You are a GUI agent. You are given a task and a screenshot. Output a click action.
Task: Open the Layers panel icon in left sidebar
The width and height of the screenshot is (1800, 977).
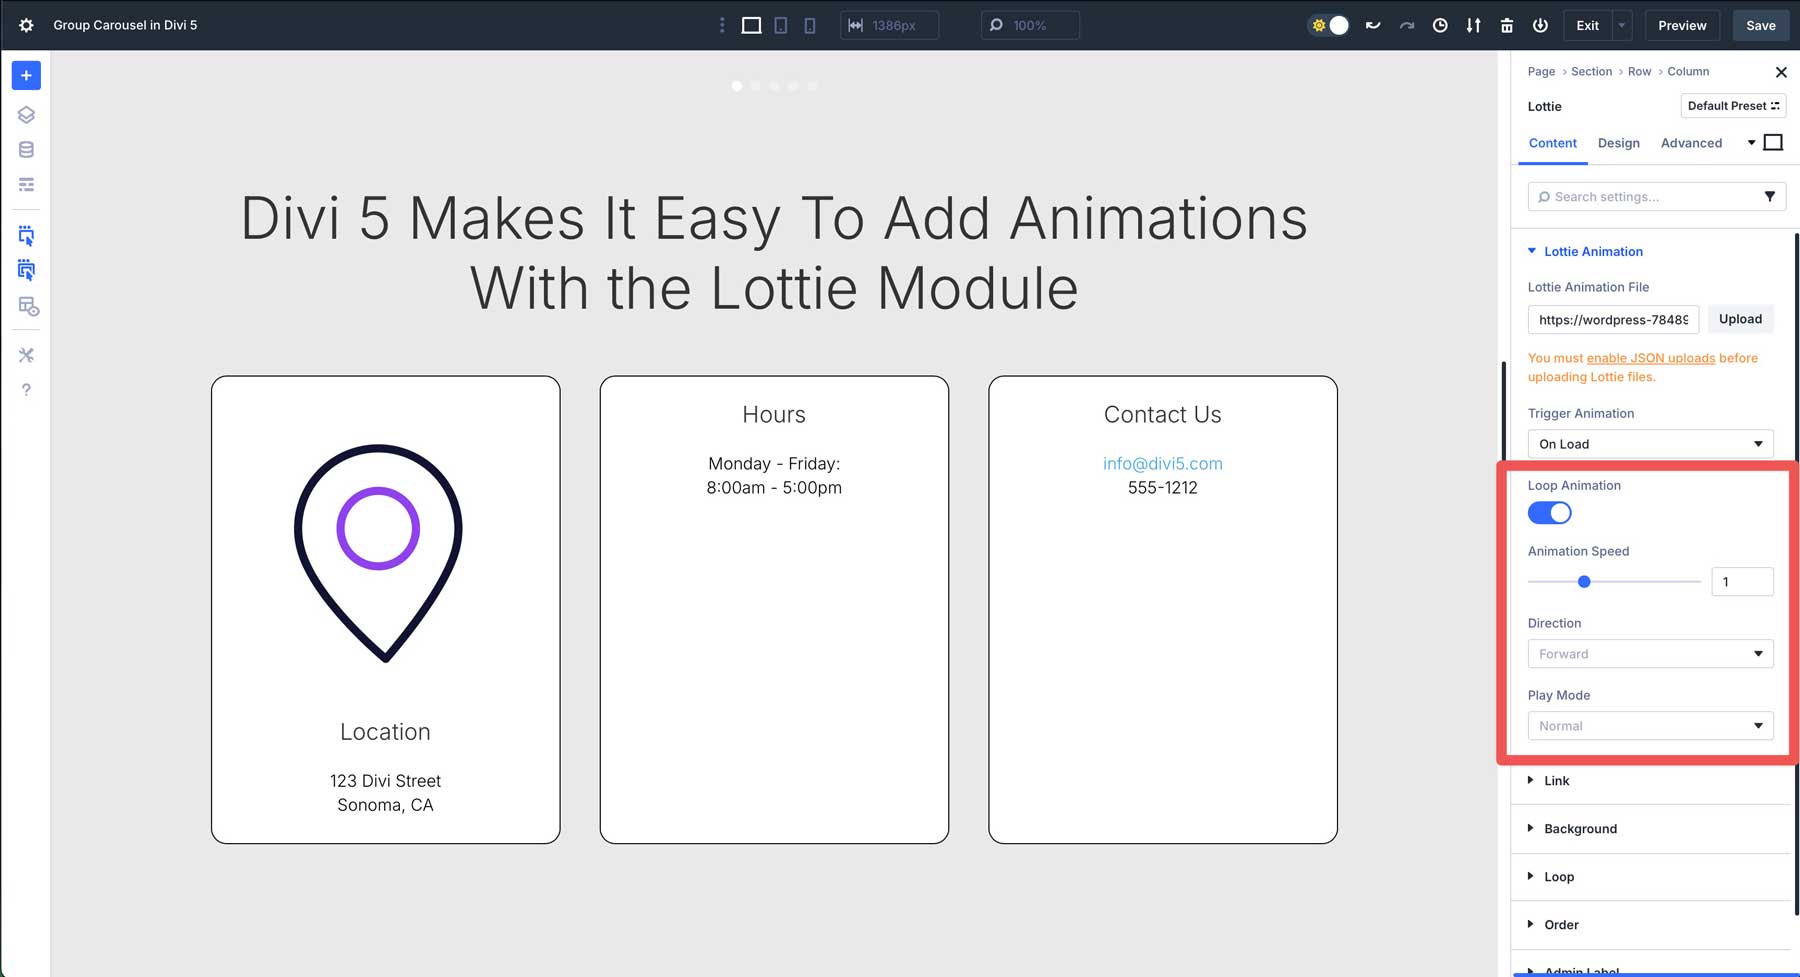(26, 114)
